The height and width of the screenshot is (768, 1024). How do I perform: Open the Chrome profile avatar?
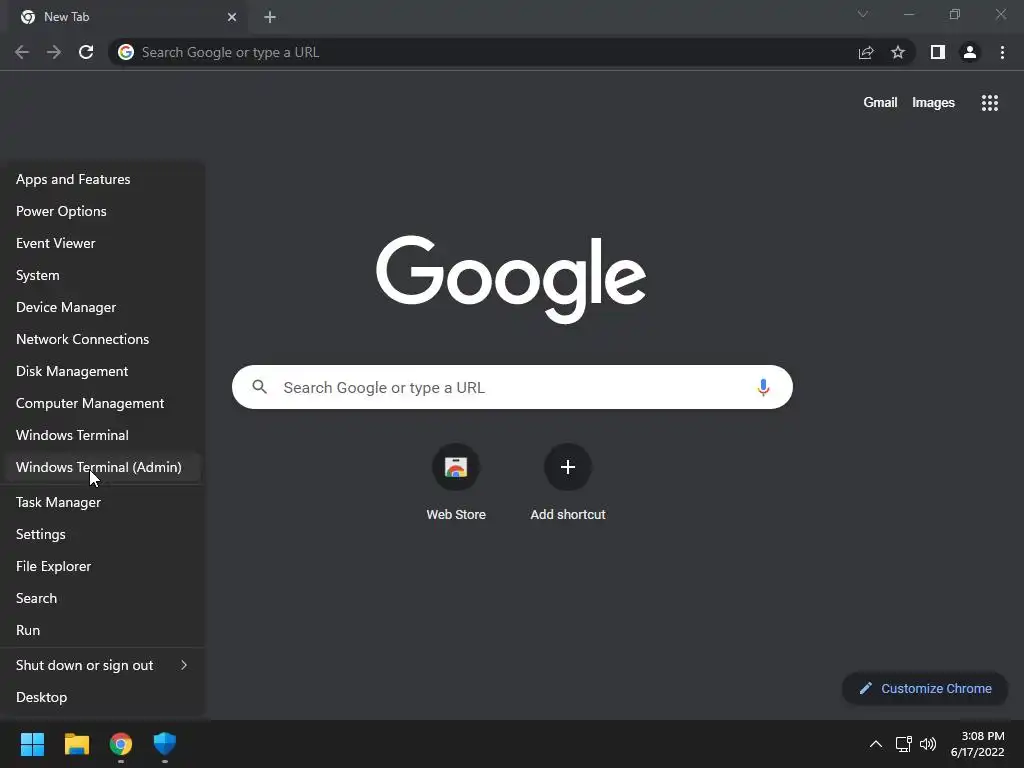click(970, 52)
